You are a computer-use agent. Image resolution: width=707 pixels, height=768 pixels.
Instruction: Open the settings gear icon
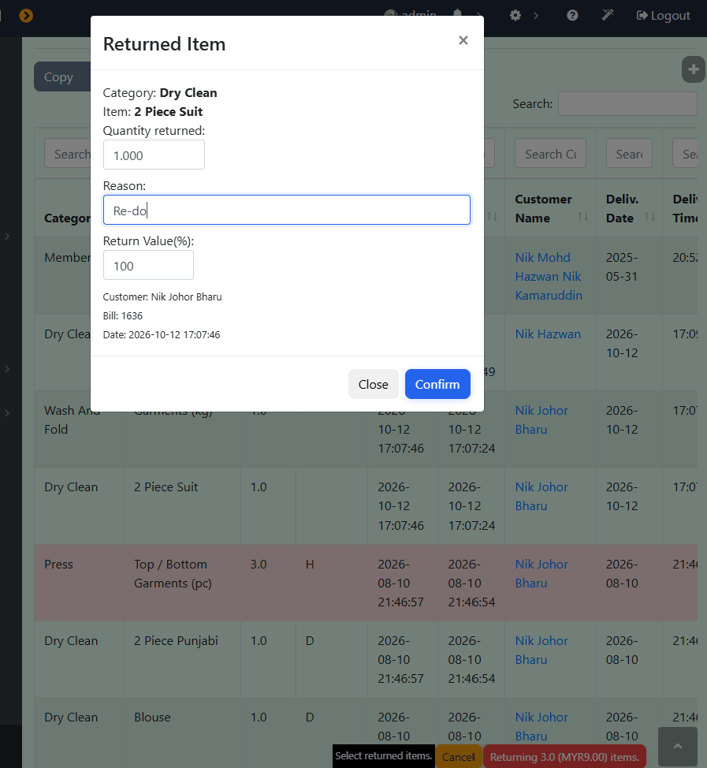point(515,16)
